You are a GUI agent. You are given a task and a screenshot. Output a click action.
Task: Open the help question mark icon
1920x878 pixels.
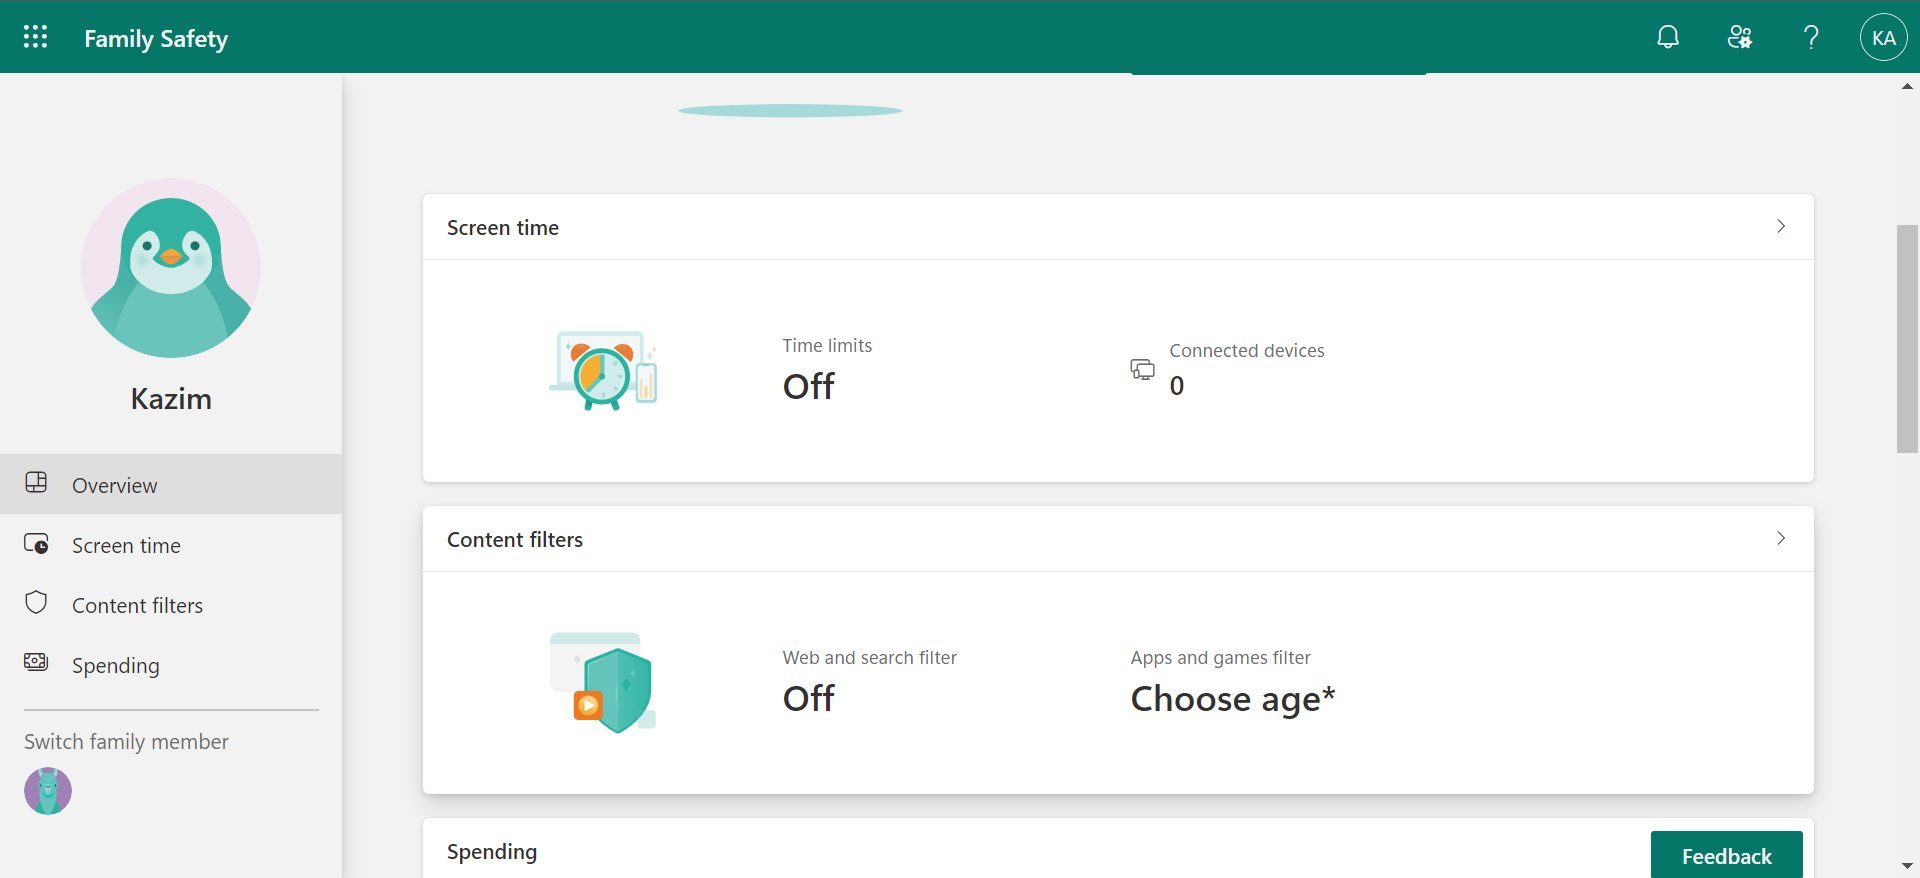click(x=1811, y=37)
